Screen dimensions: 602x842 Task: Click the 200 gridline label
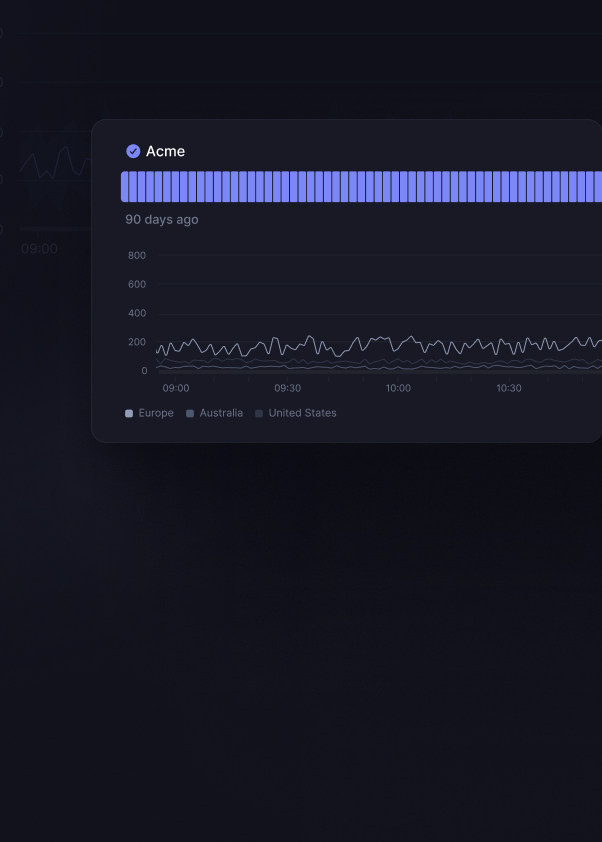click(137, 342)
